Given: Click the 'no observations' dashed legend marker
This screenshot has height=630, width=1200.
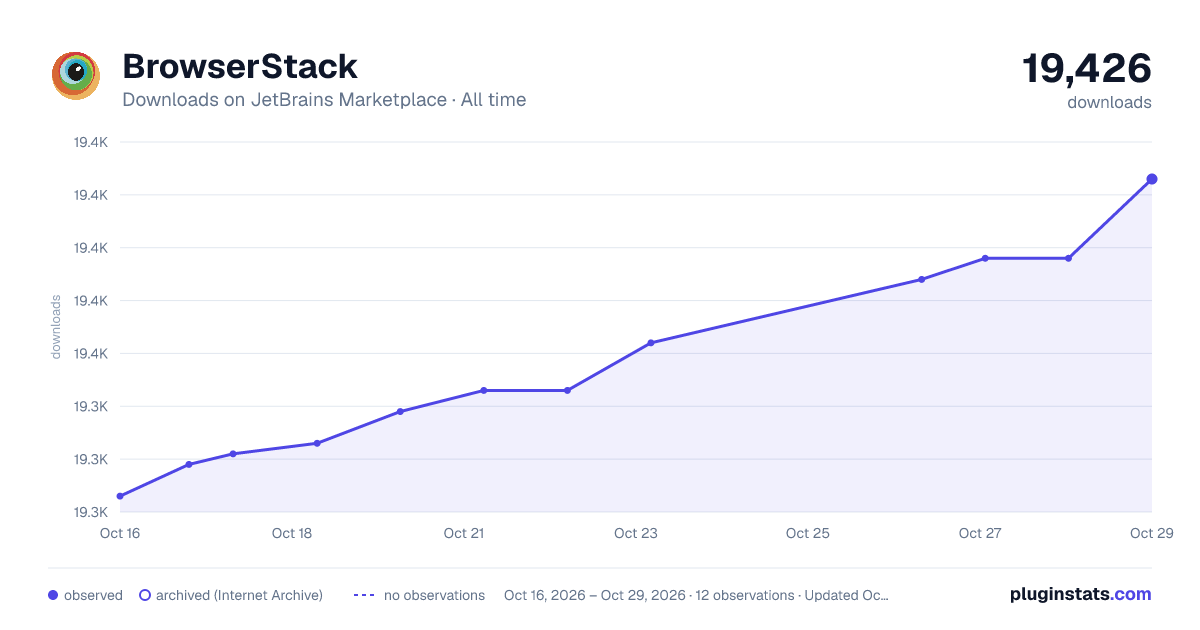Looking at the screenshot, I should (x=364, y=595).
